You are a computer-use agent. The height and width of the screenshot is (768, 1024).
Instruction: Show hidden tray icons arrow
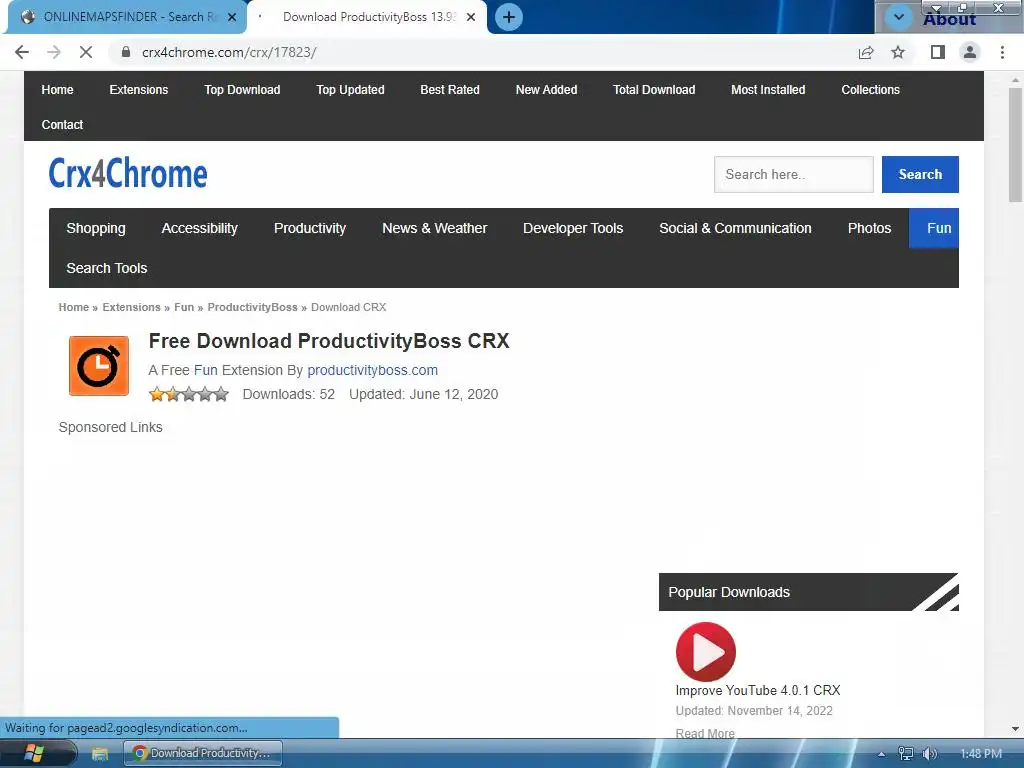tap(881, 754)
